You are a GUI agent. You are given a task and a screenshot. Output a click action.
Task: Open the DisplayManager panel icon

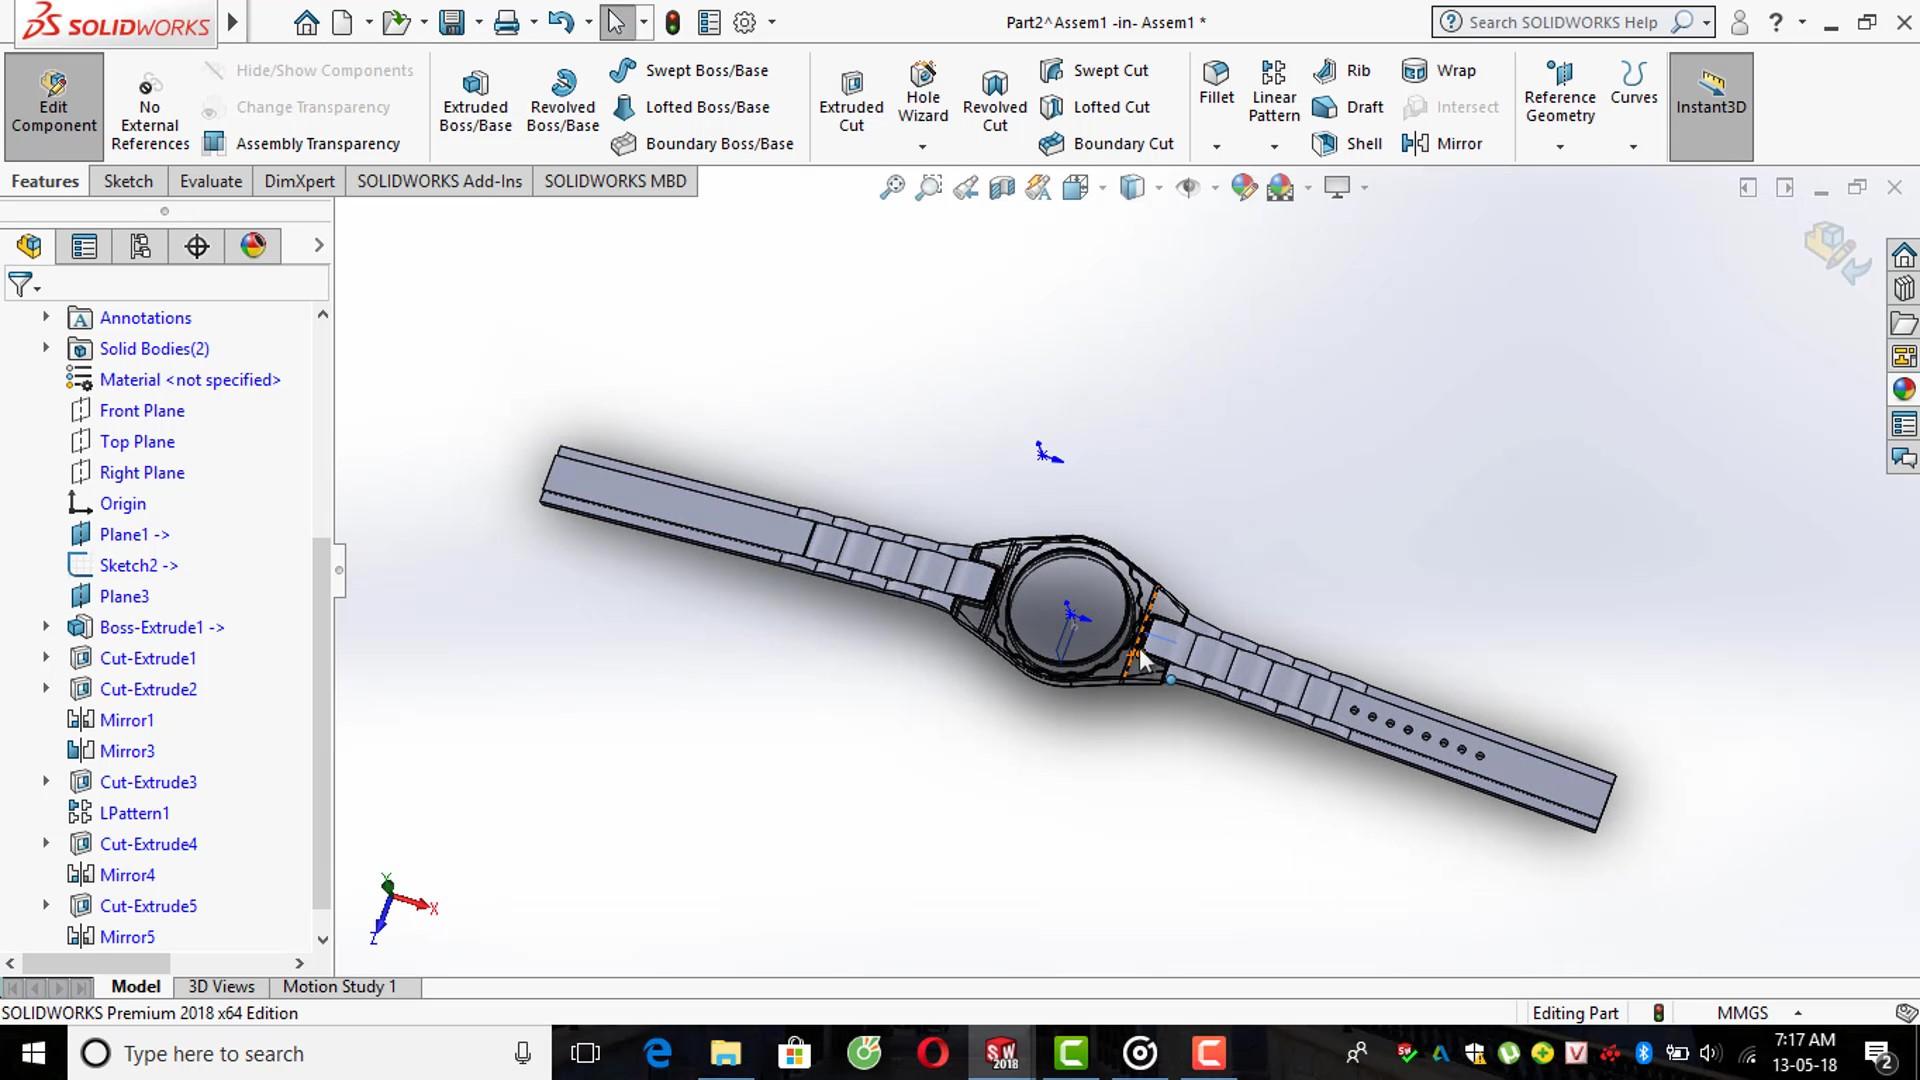tap(253, 246)
